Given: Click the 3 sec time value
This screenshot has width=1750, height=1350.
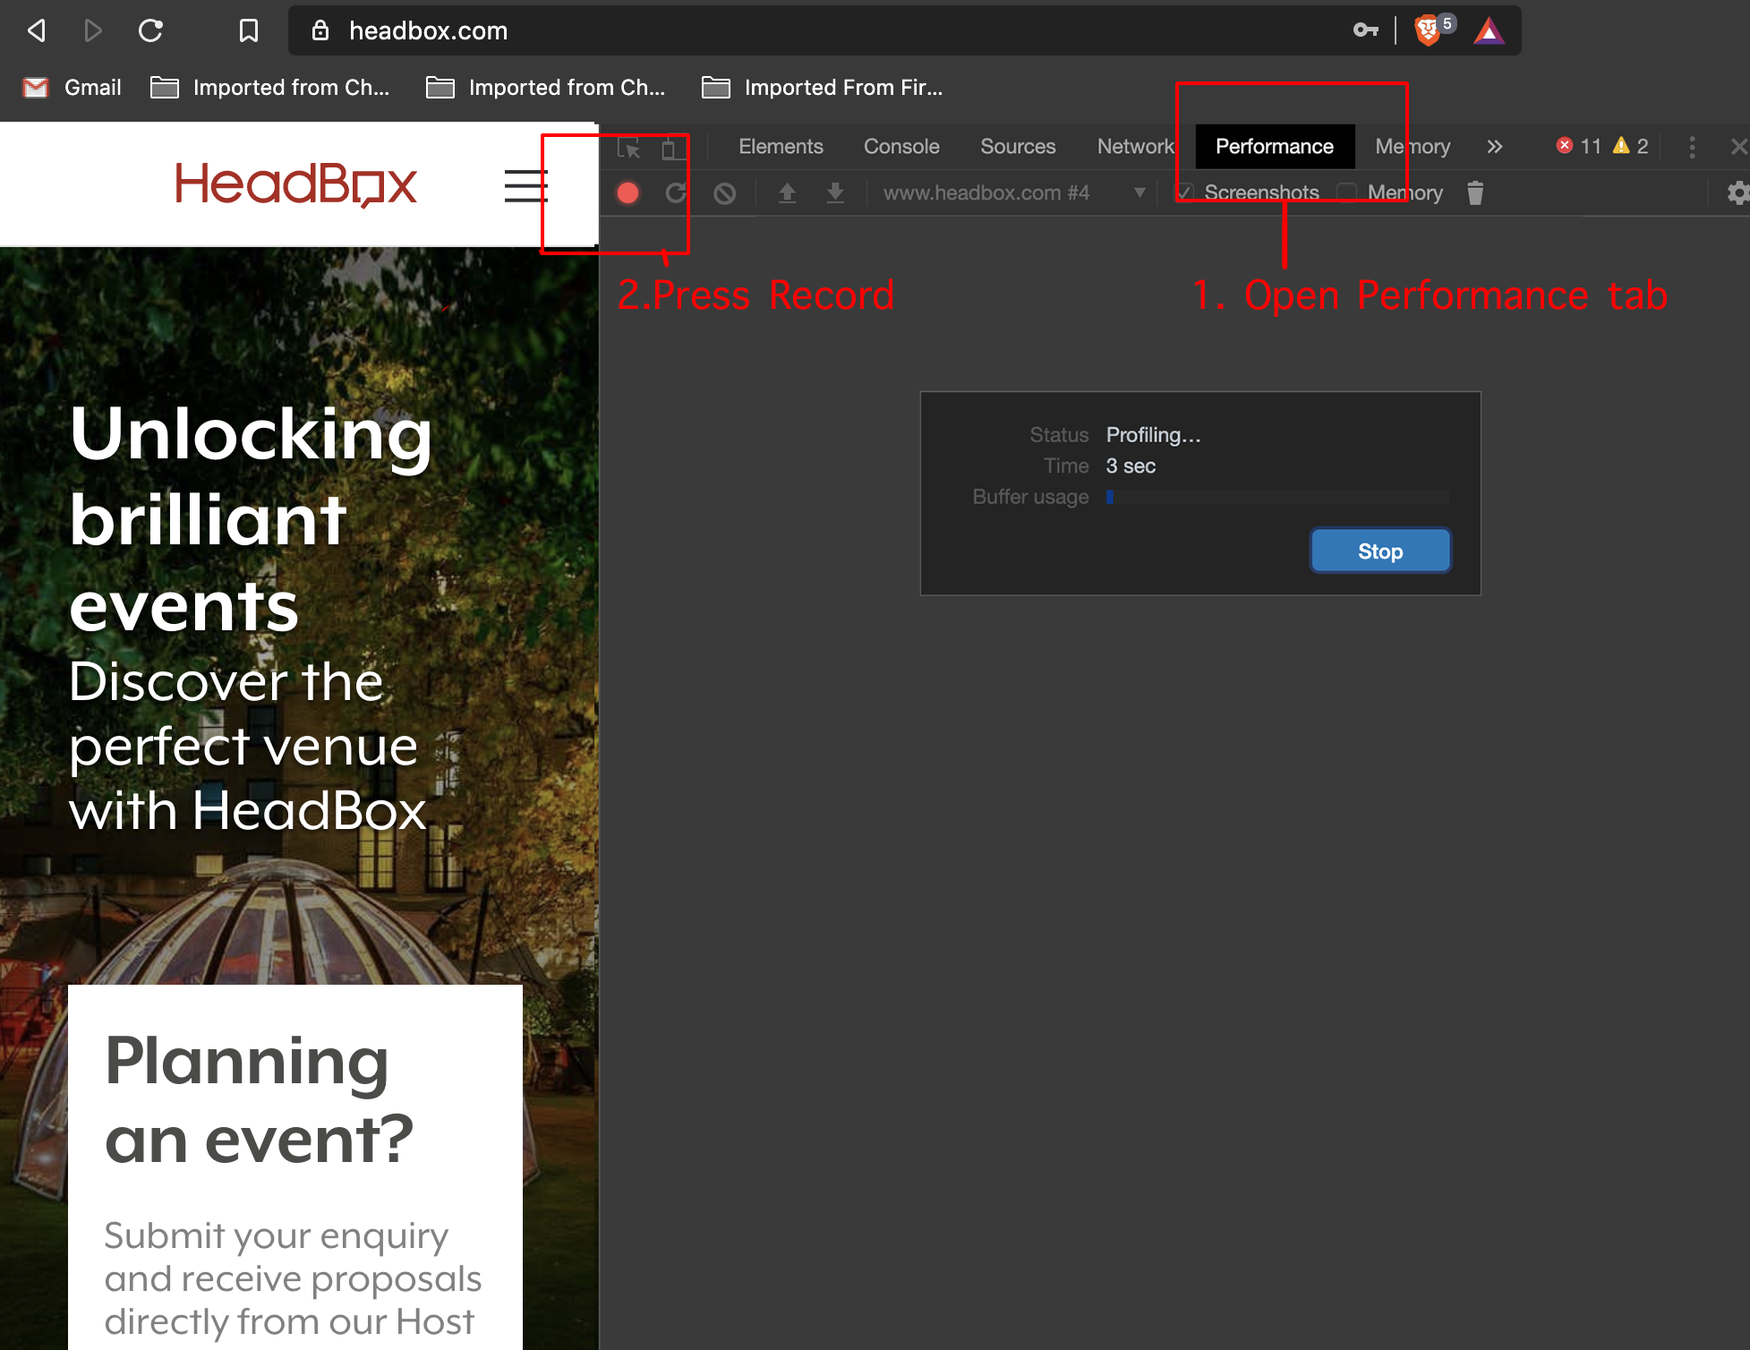Looking at the screenshot, I should coord(1131,466).
